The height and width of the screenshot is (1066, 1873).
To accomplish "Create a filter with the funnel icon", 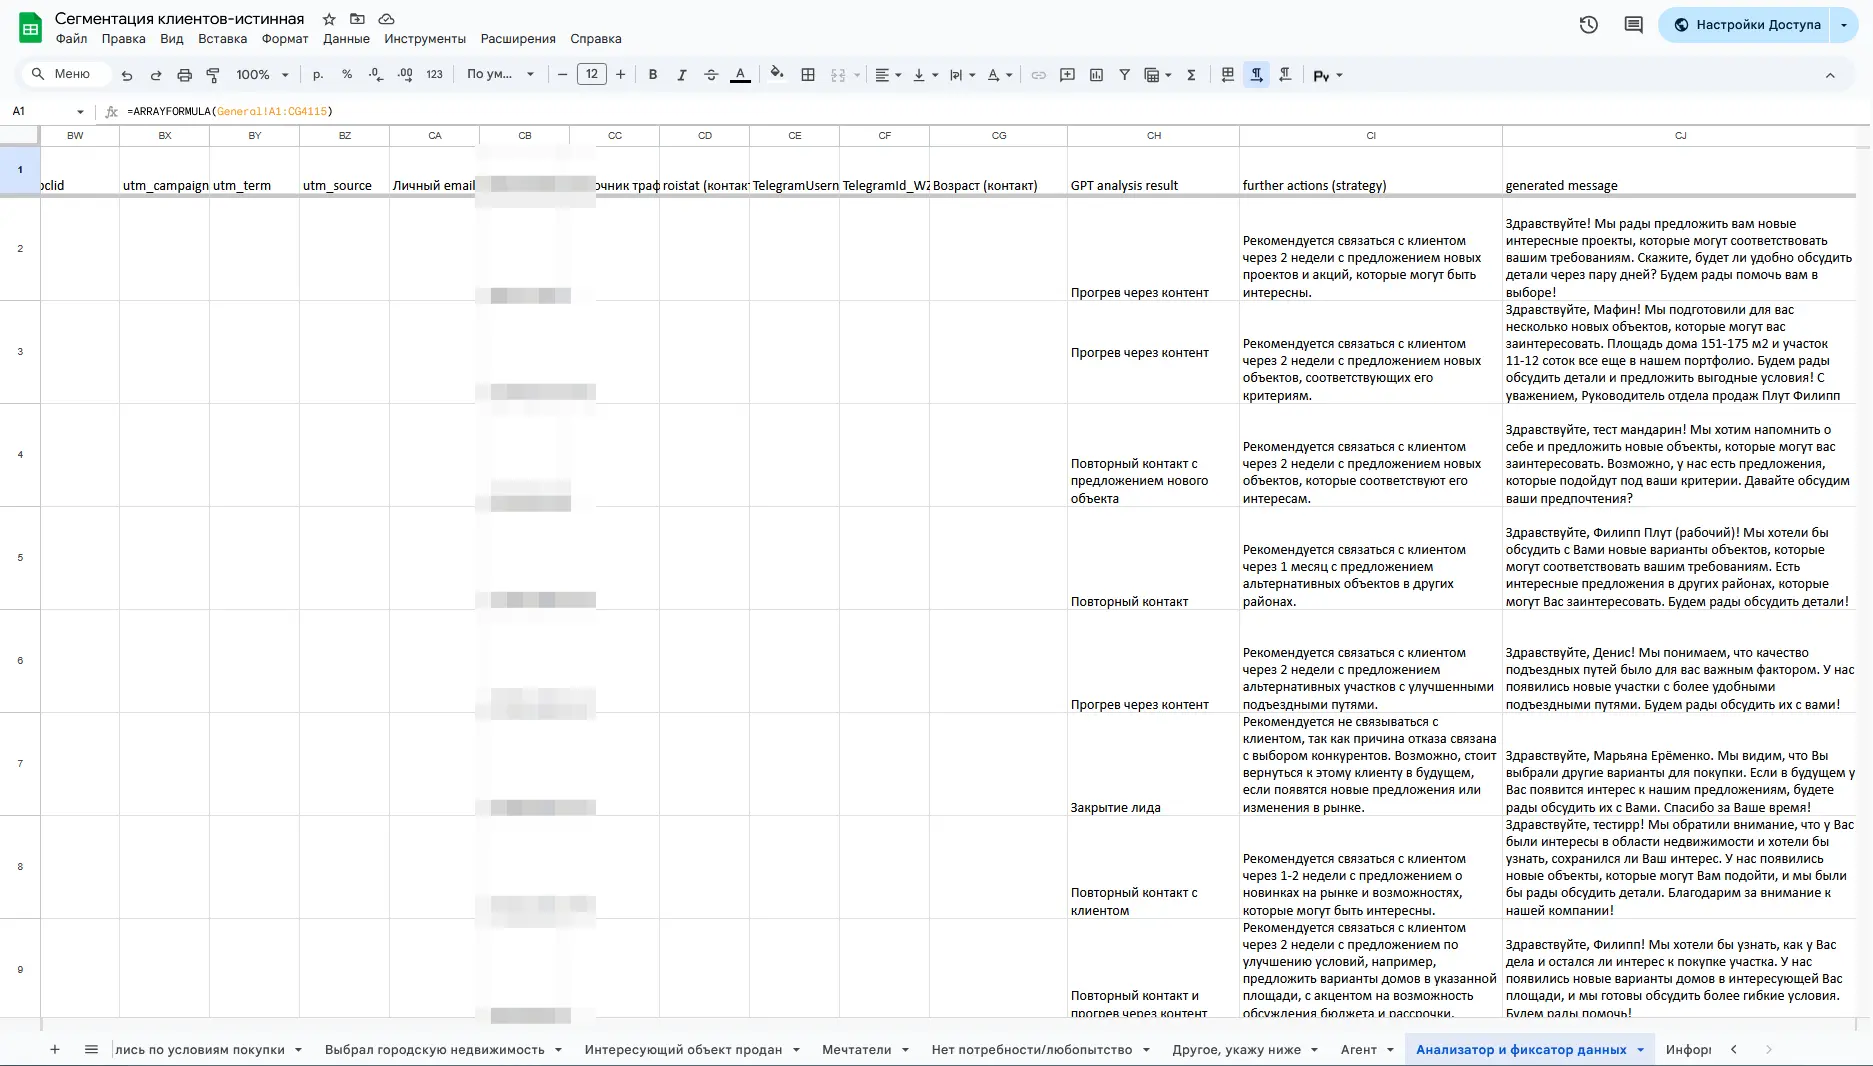I will tap(1124, 75).
